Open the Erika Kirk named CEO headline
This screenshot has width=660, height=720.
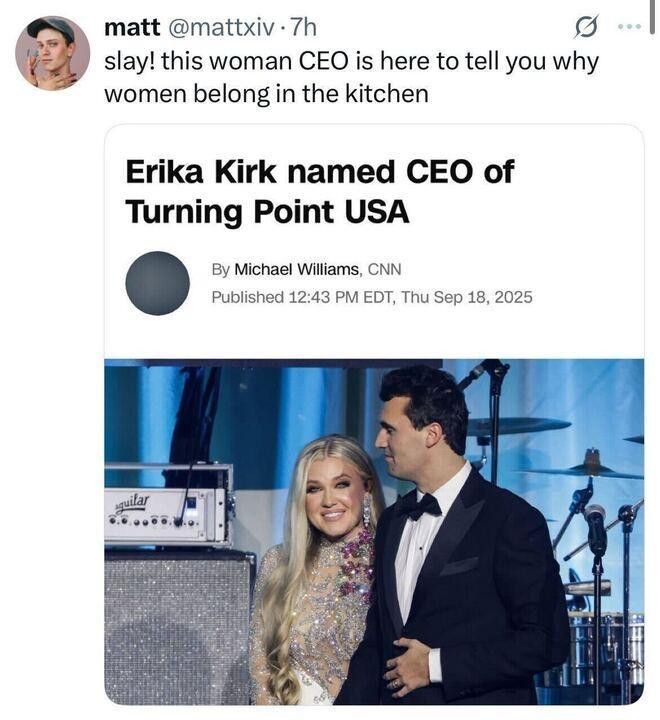coord(320,191)
